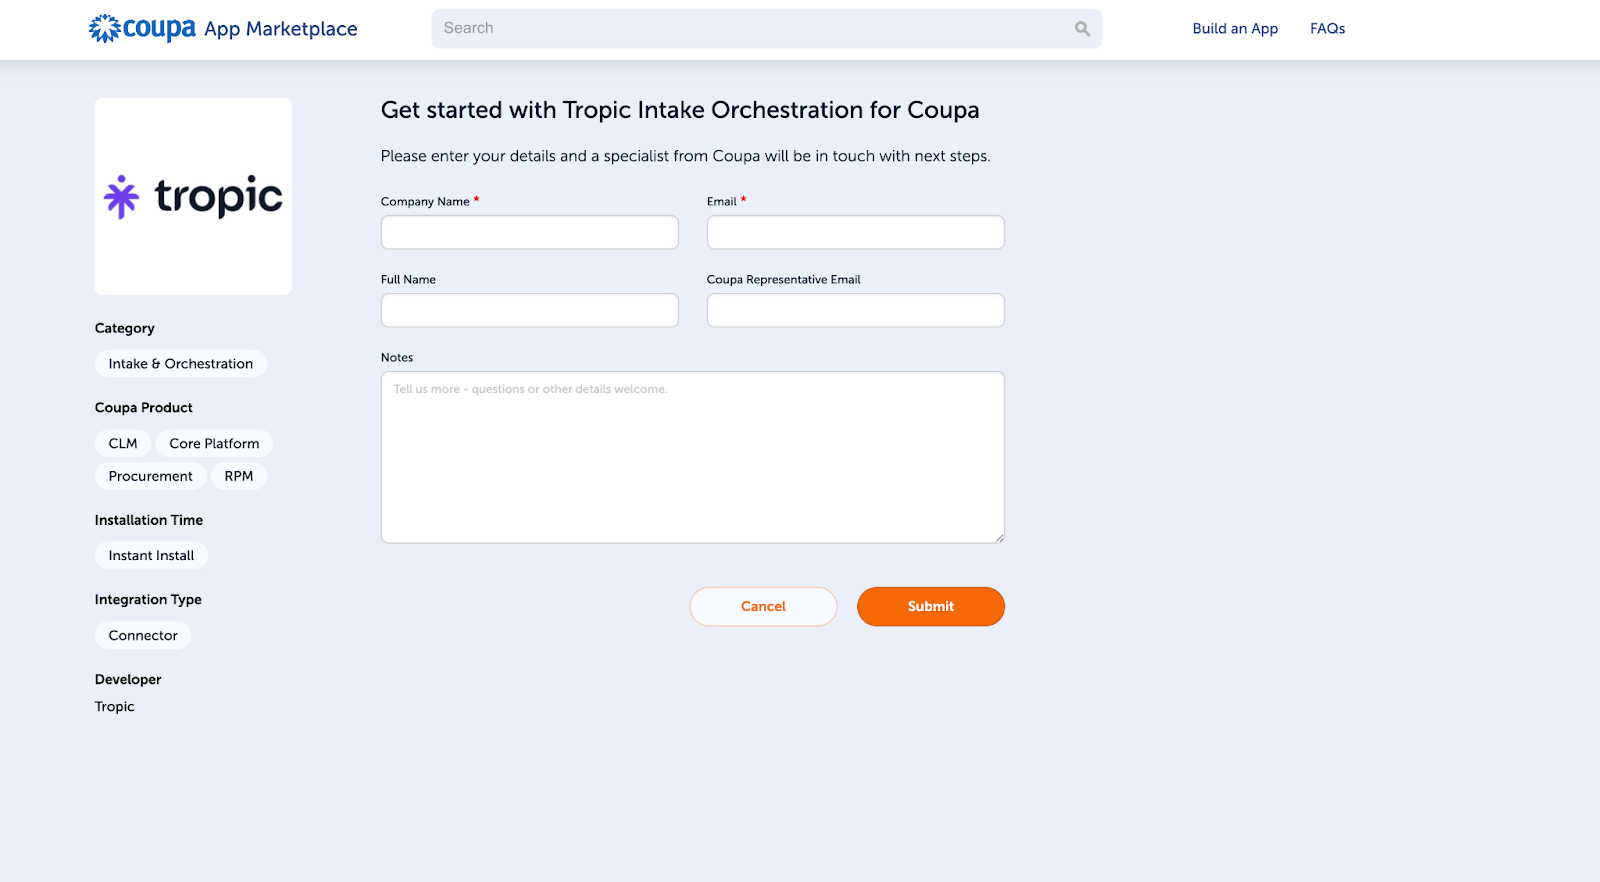Click the Tropic app logo thumbnail
Viewport: 1600px width, 882px height.
(193, 196)
